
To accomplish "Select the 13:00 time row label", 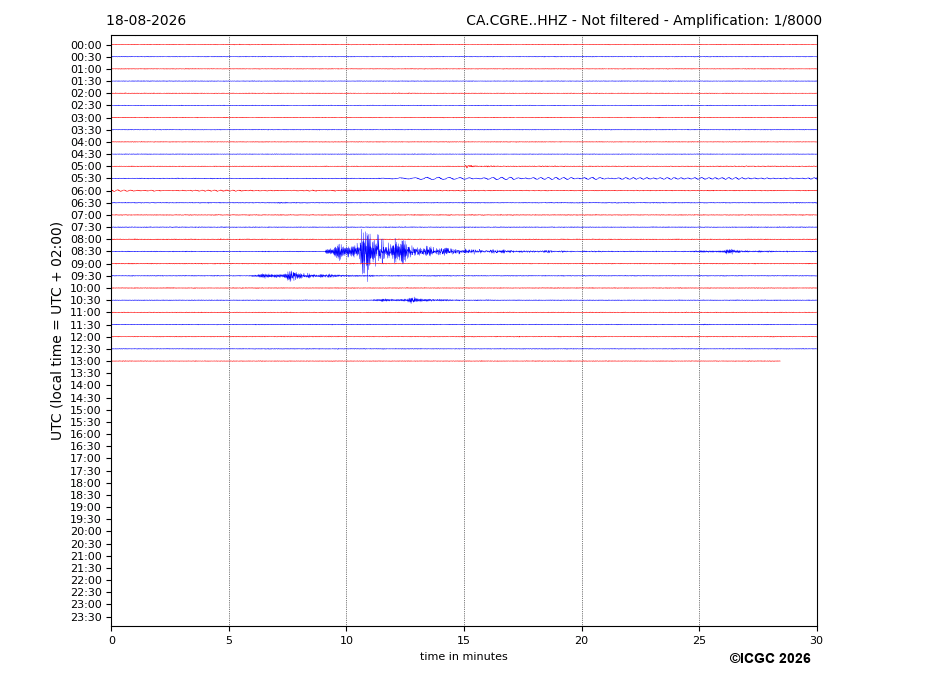I will coord(86,361).
